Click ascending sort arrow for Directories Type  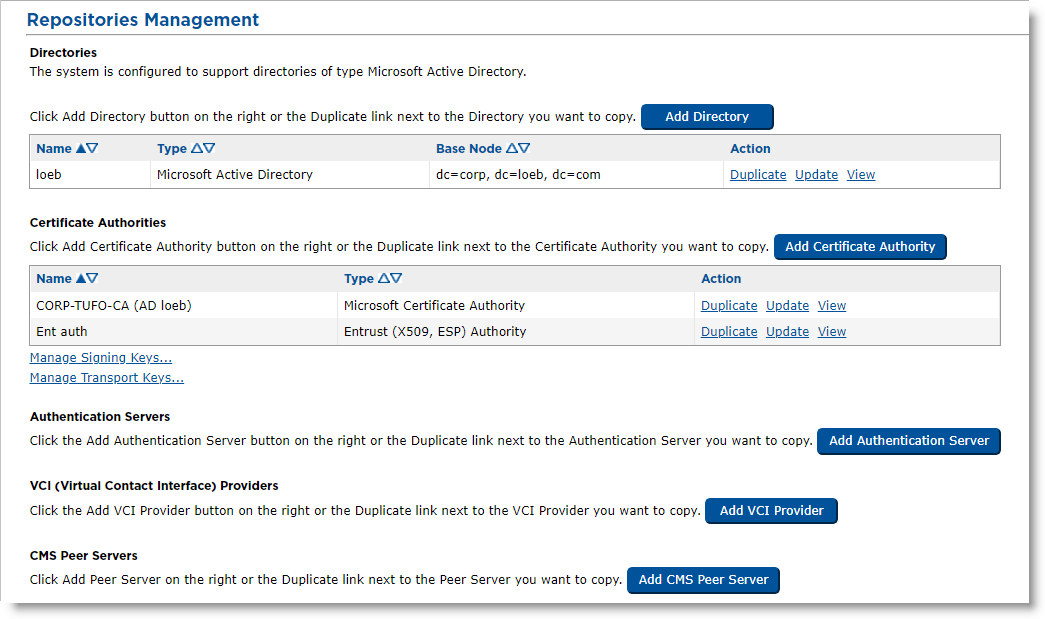pyautogui.click(x=197, y=149)
